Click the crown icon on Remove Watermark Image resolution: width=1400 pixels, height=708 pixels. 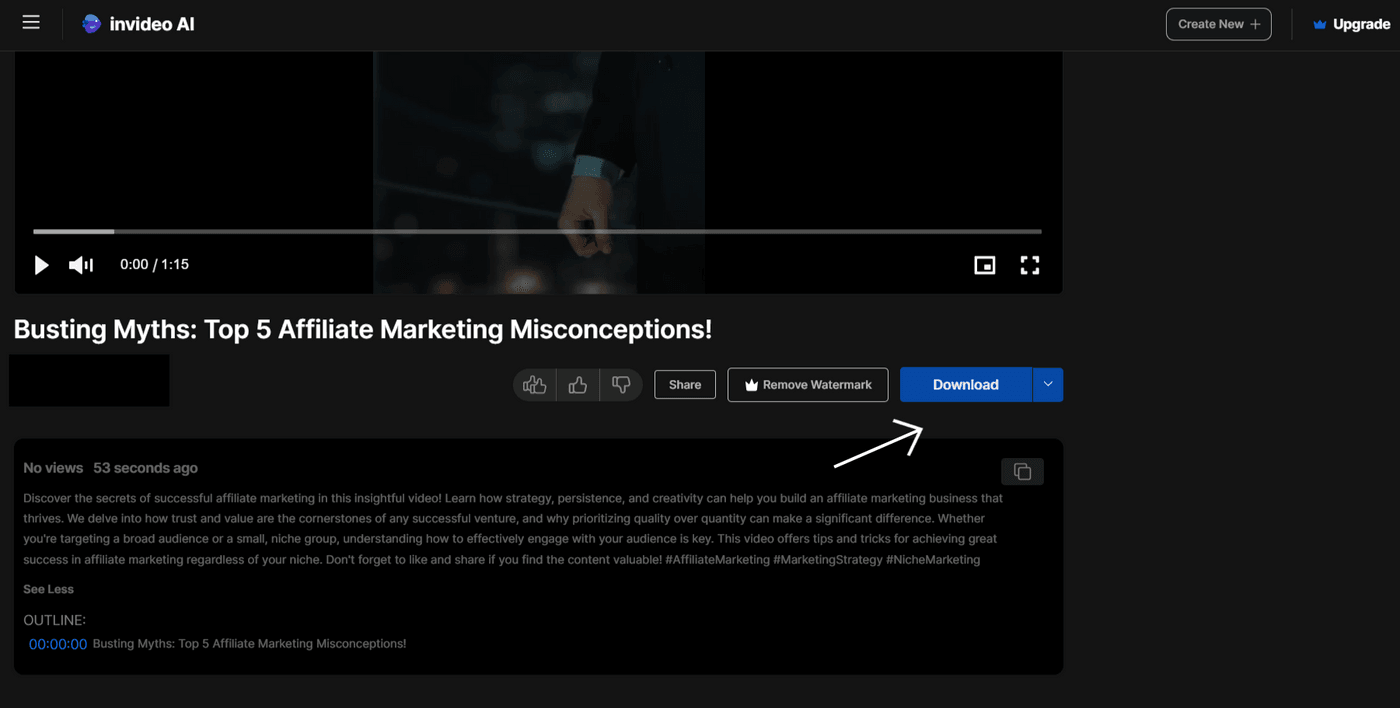(750, 384)
